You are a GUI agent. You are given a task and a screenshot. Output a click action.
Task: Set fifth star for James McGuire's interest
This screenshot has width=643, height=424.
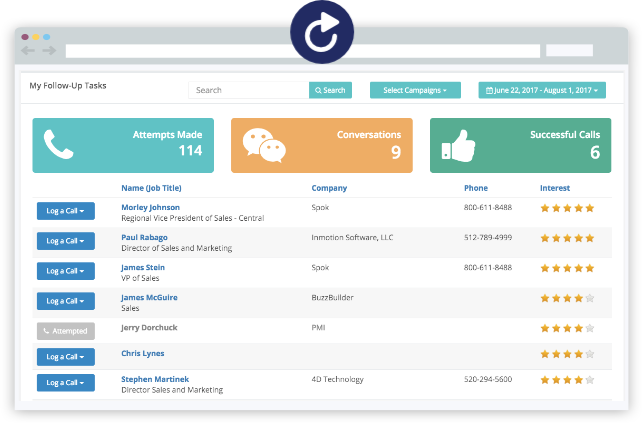pyautogui.click(x=590, y=298)
